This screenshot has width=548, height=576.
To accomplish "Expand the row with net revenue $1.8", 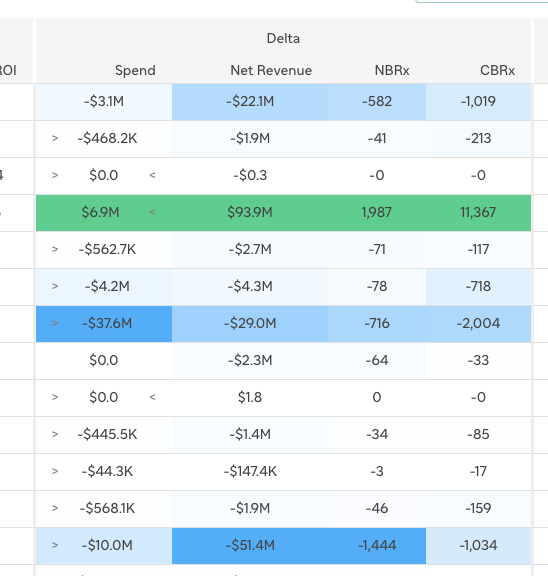I will [55, 397].
